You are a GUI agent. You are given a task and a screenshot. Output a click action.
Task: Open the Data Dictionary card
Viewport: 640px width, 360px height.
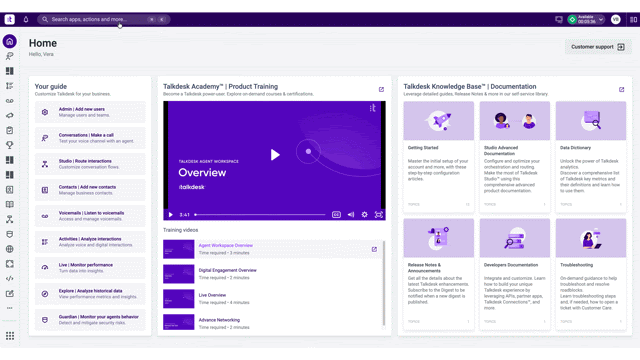click(x=591, y=156)
